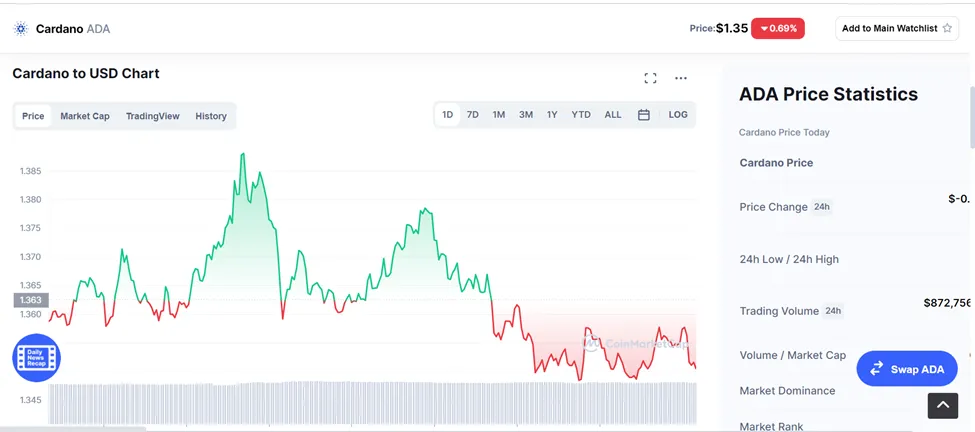Open fullscreen chart view icon

(650, 78)
